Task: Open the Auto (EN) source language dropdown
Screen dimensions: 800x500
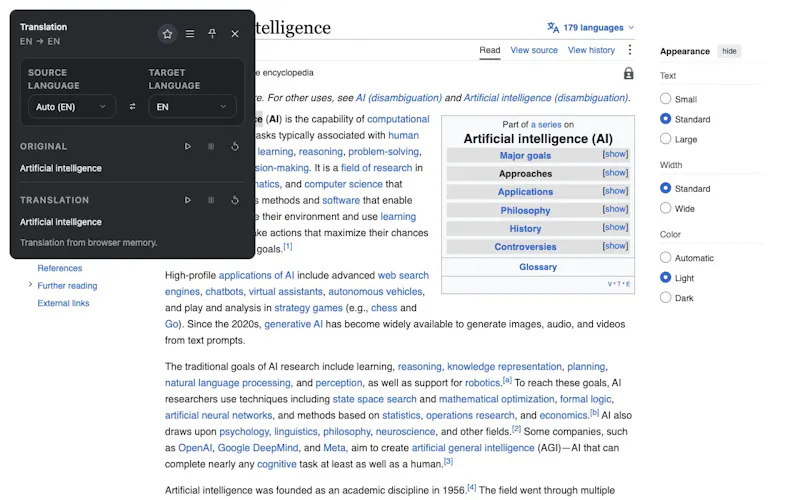Action: pyautogui.click(x=71, y=107)
